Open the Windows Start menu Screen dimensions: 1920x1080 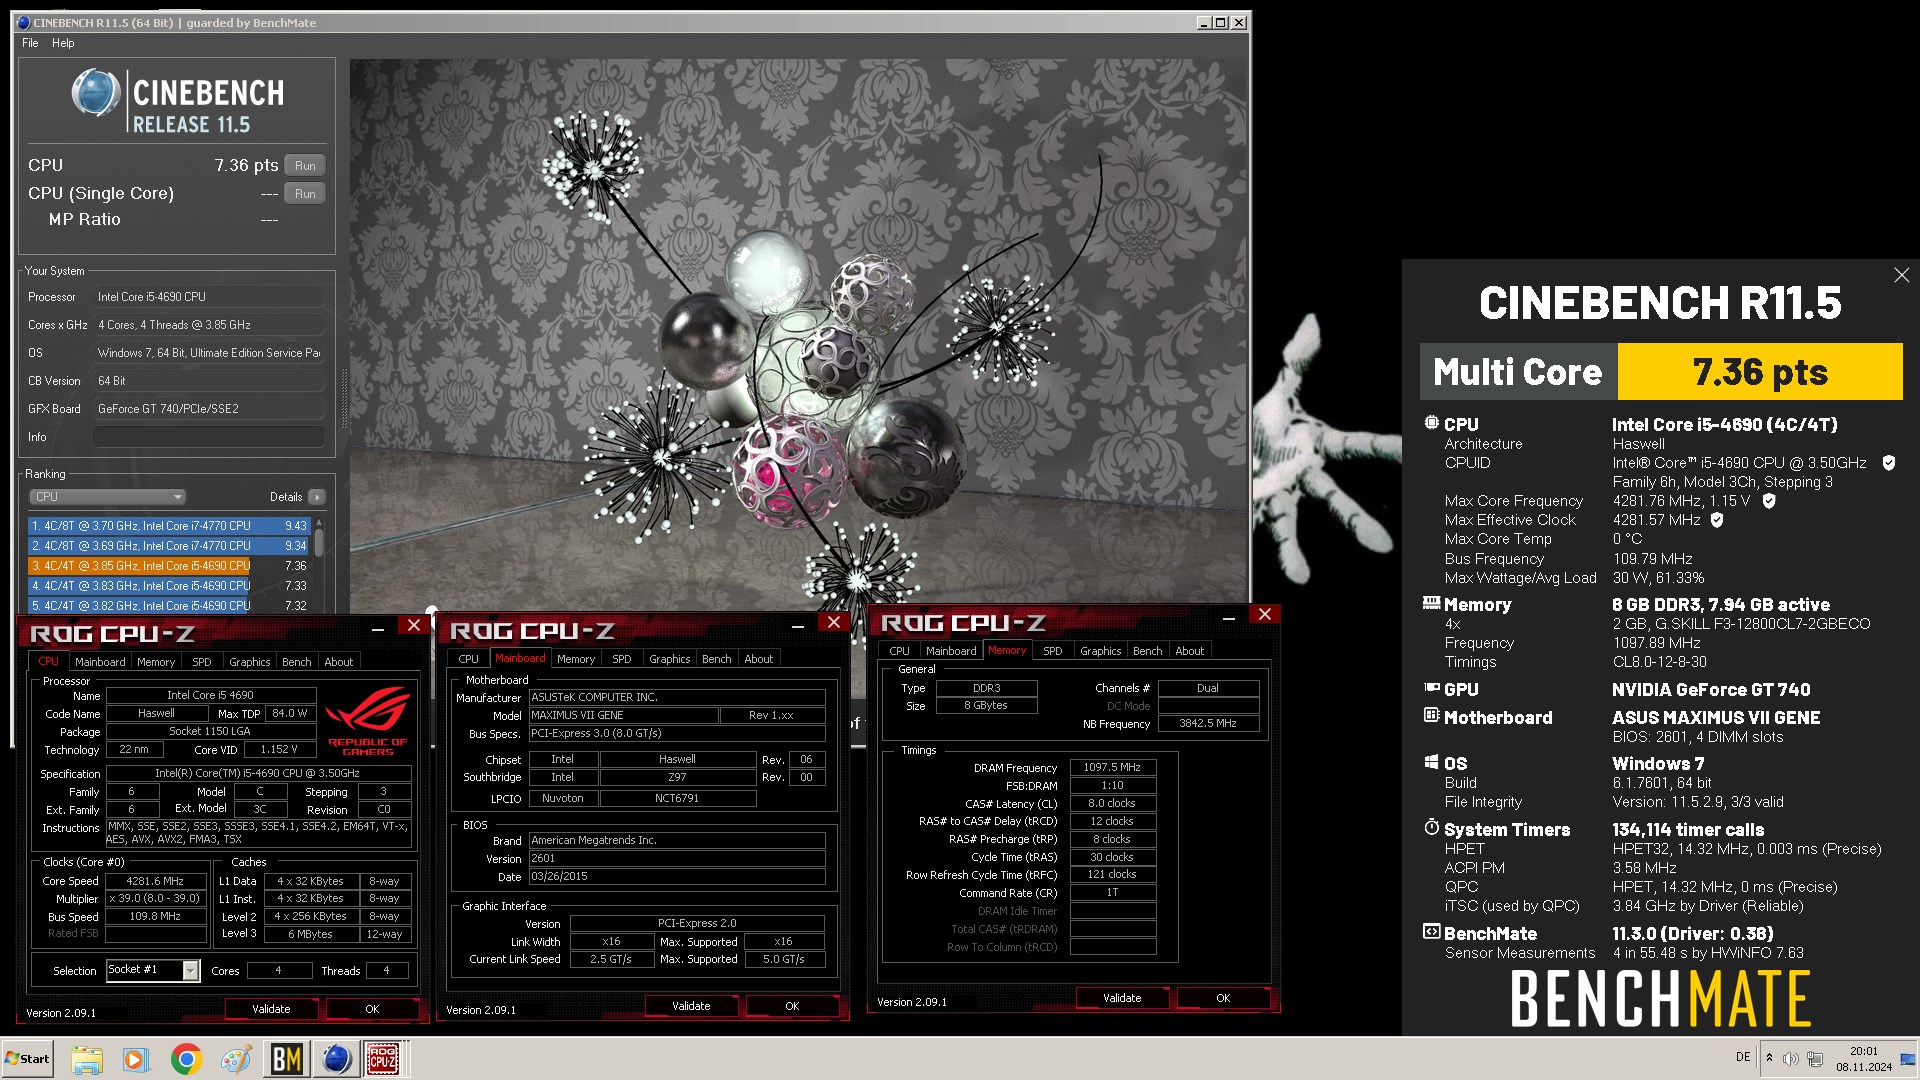[x=28, y=1059]
